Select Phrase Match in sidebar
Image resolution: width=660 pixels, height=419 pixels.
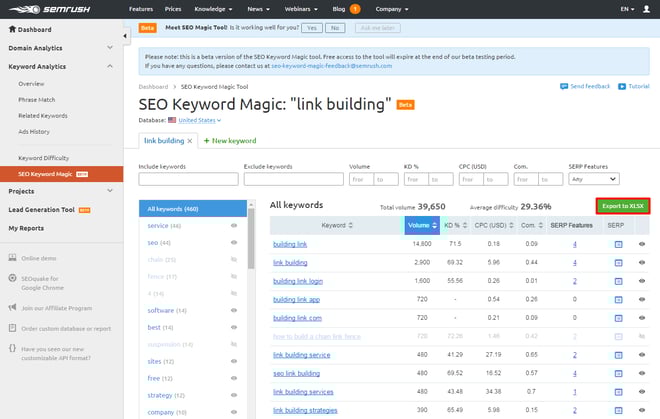(37, 100)
